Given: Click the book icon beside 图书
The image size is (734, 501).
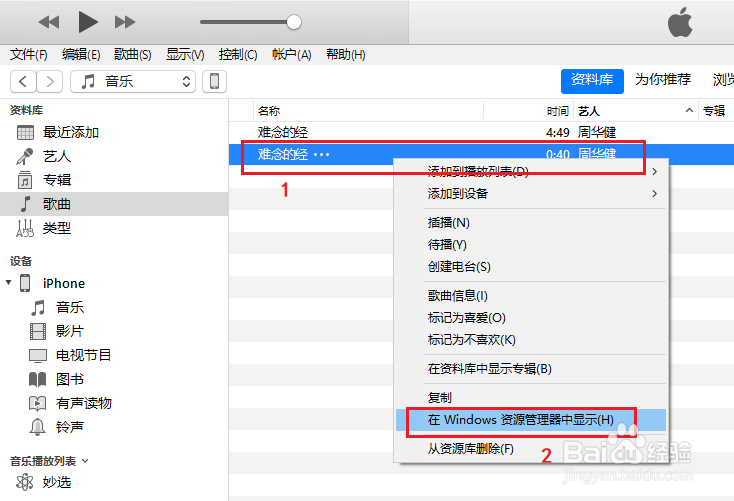Looking at the screenshot, I should [x=37, y=379].
